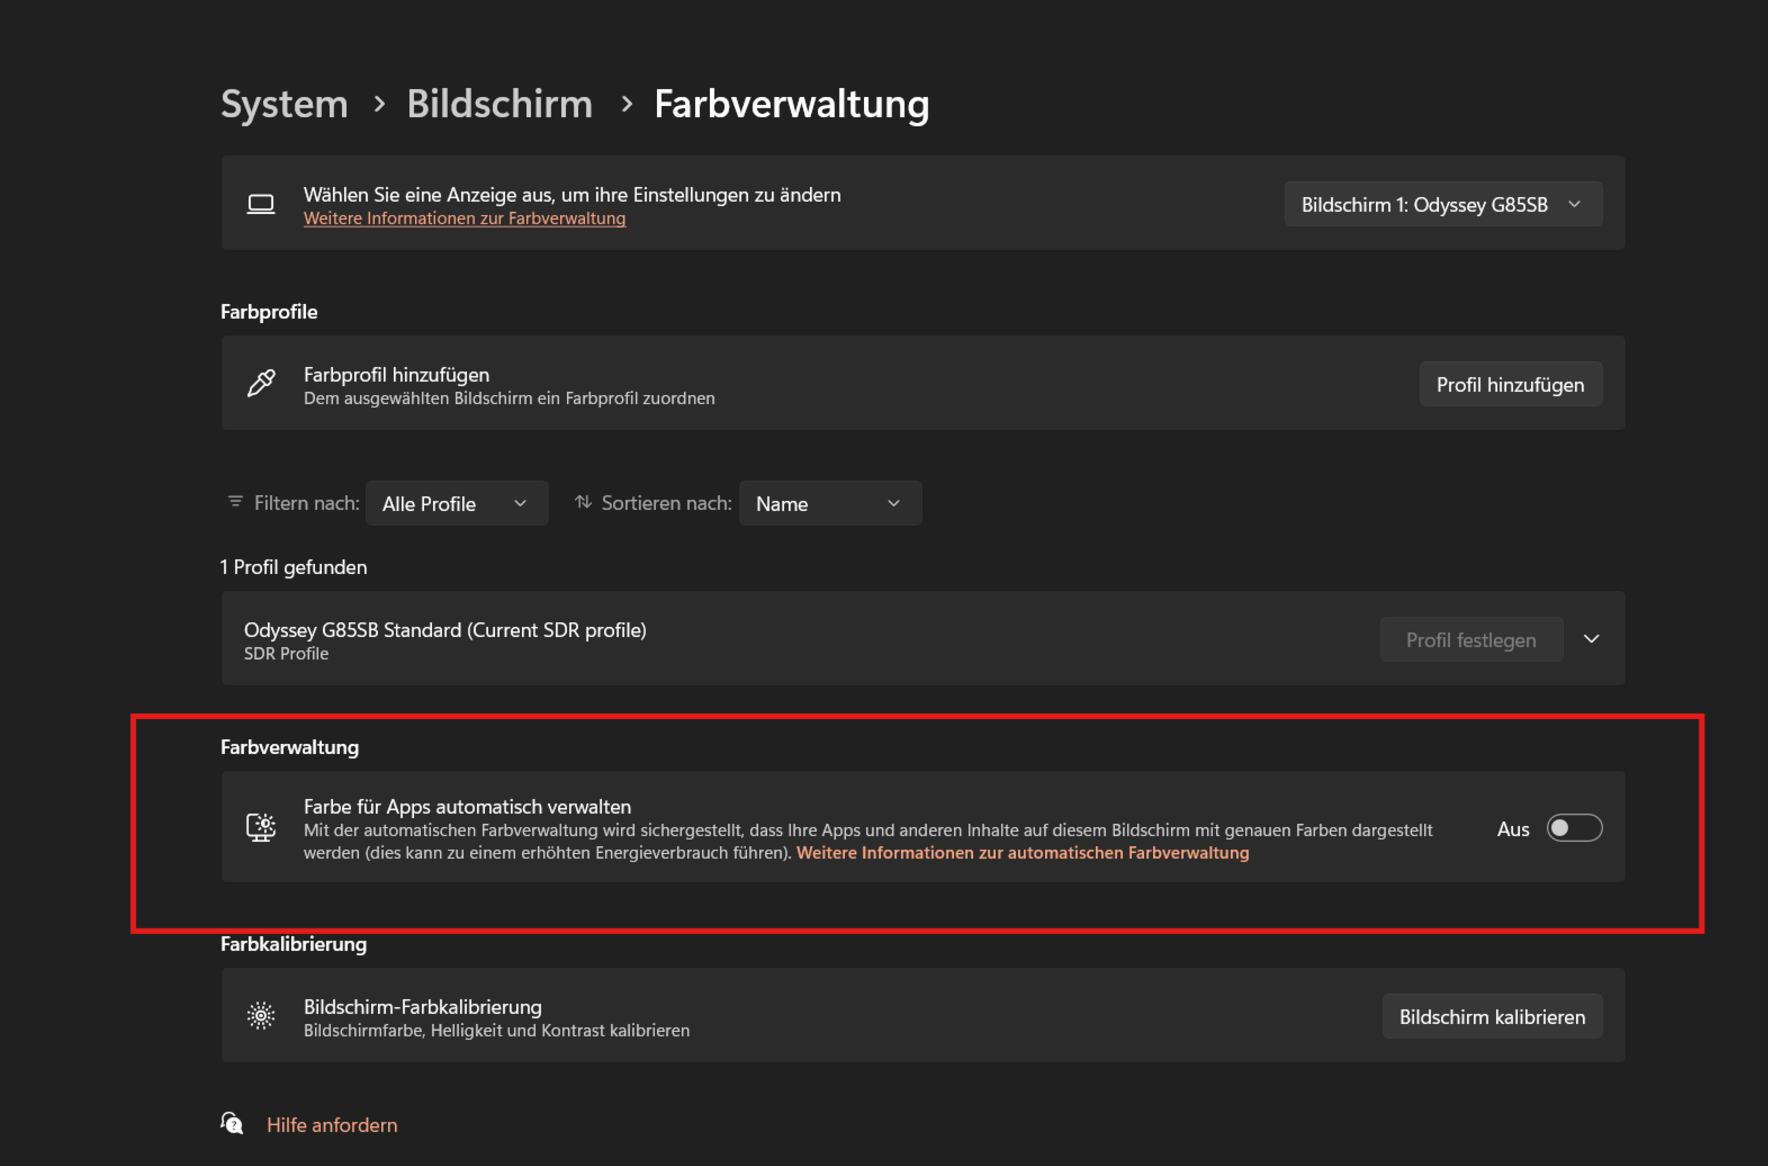Click the 'Bildschirm kalibrieren' button

(x=1492, y=1016)
